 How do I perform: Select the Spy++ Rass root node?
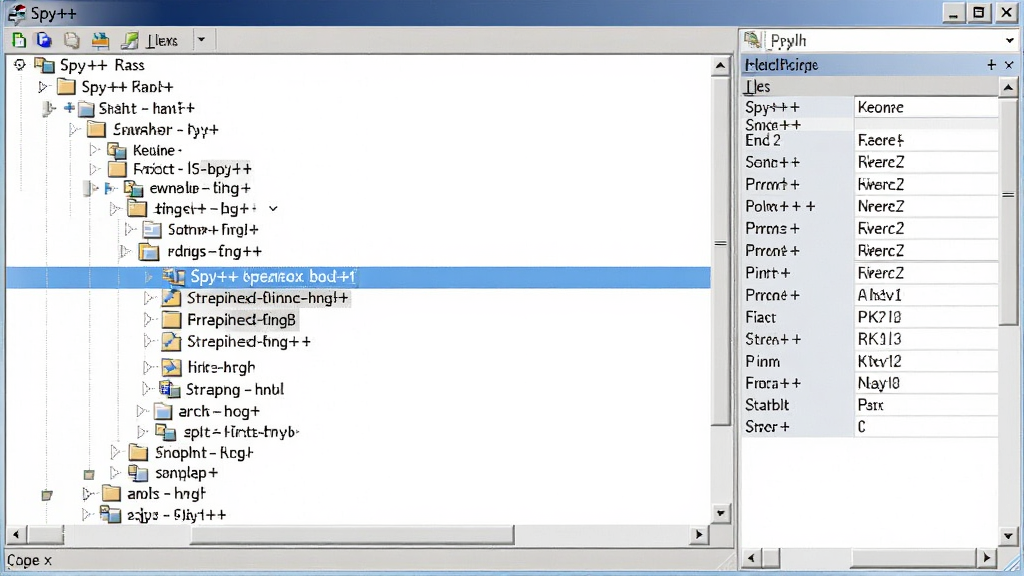click(x=102, y=65)
